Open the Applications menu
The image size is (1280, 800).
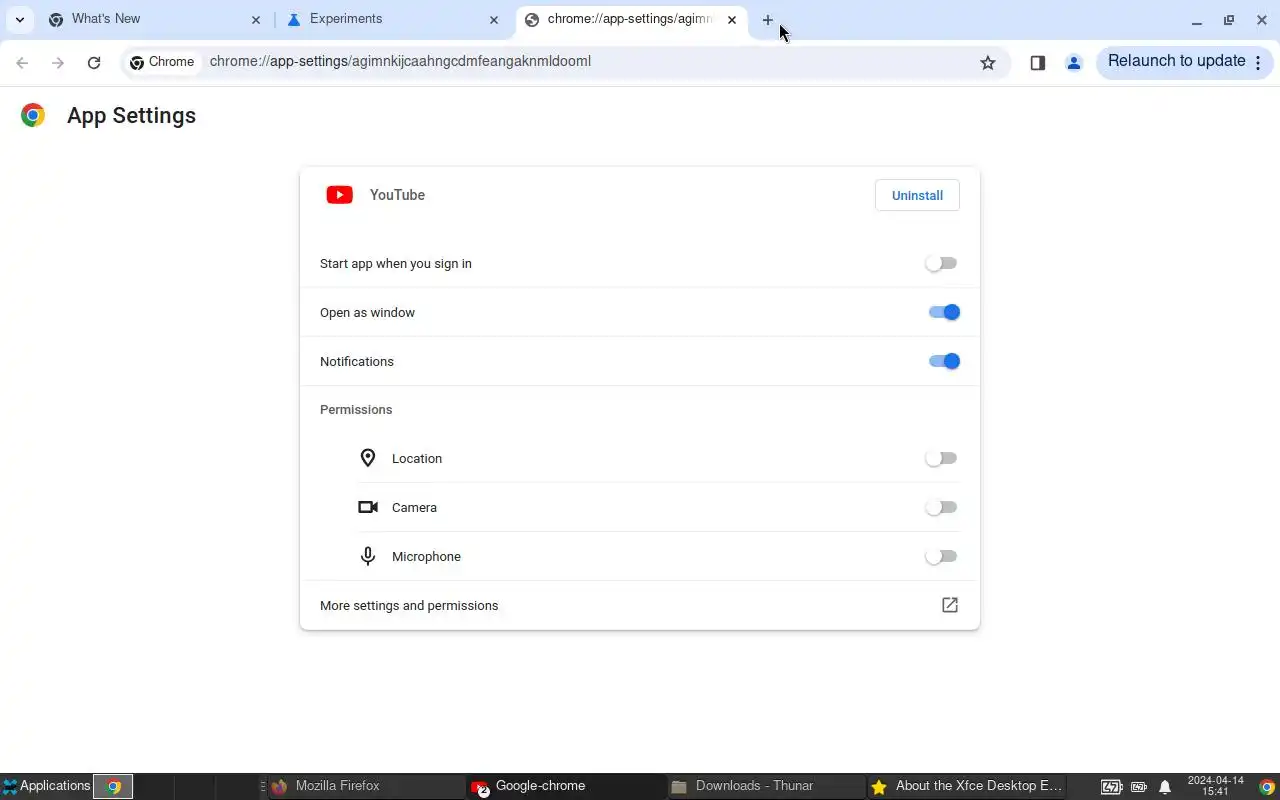[x=46, y=787]
